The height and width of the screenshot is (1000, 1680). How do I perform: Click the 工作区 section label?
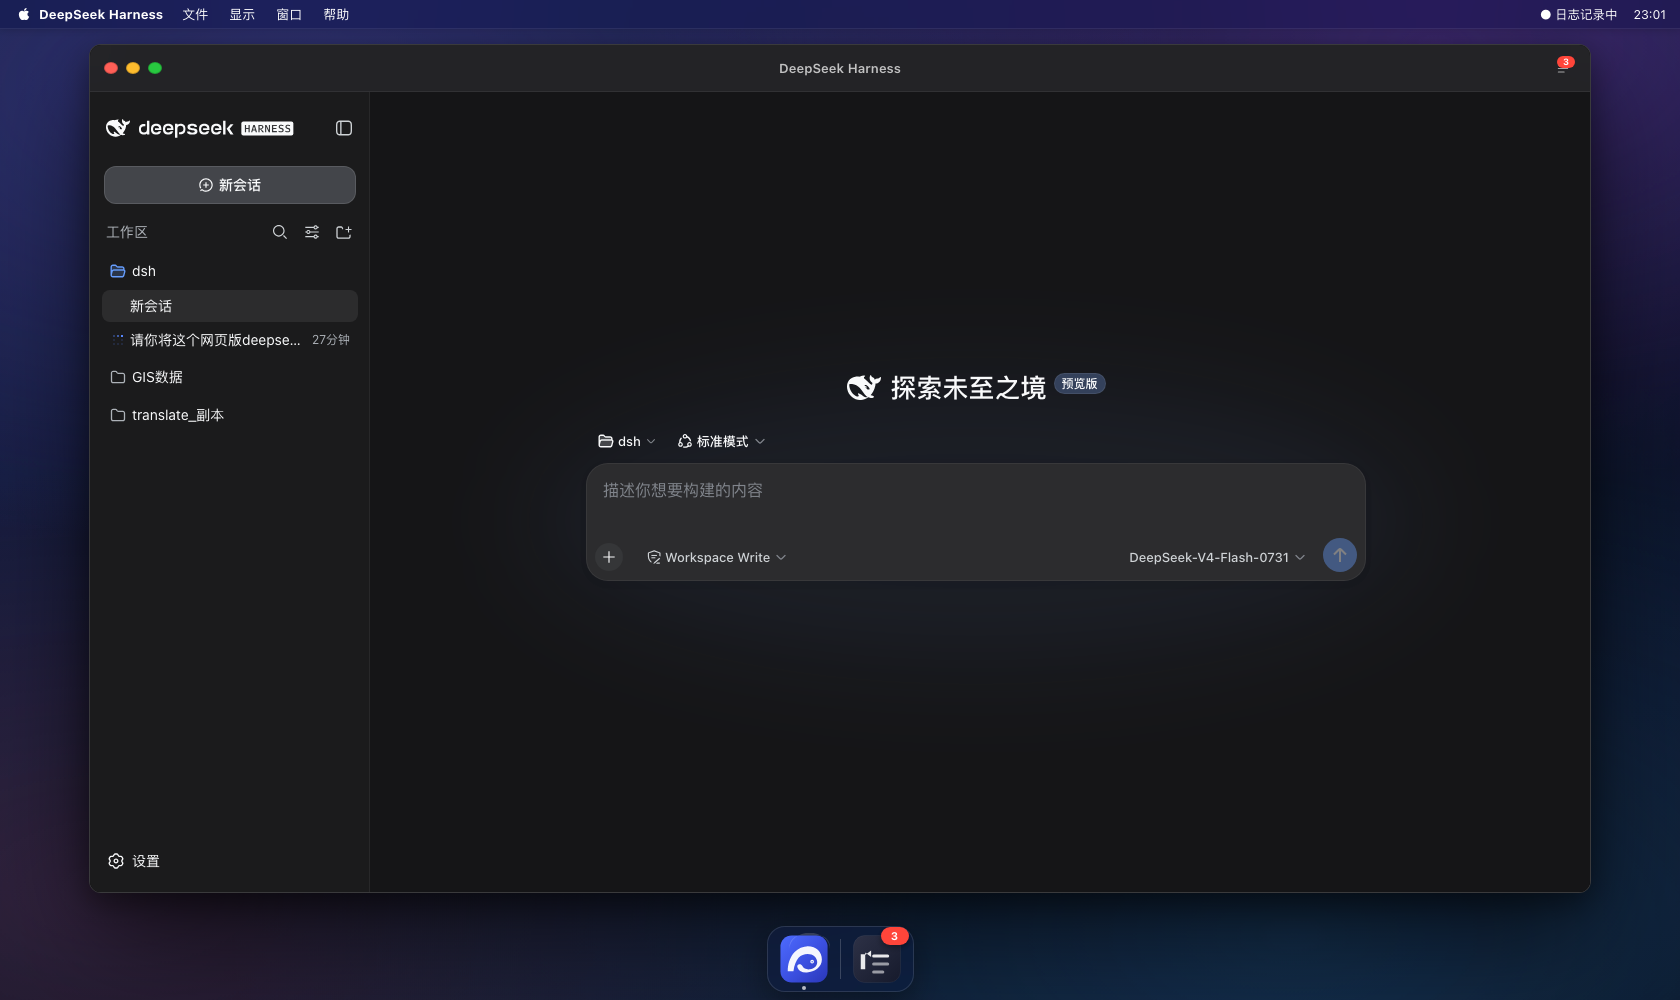click(x=127, y=232)
